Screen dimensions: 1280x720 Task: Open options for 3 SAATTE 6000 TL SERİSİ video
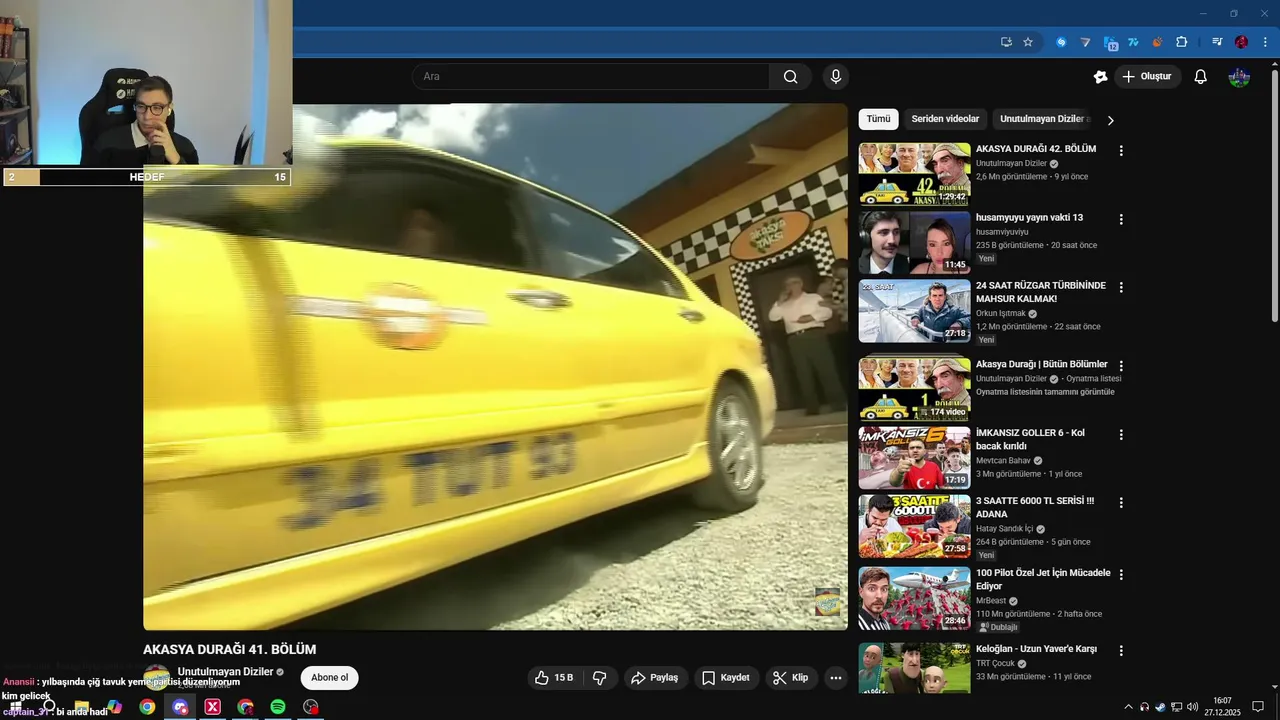tap(1121, 503)
